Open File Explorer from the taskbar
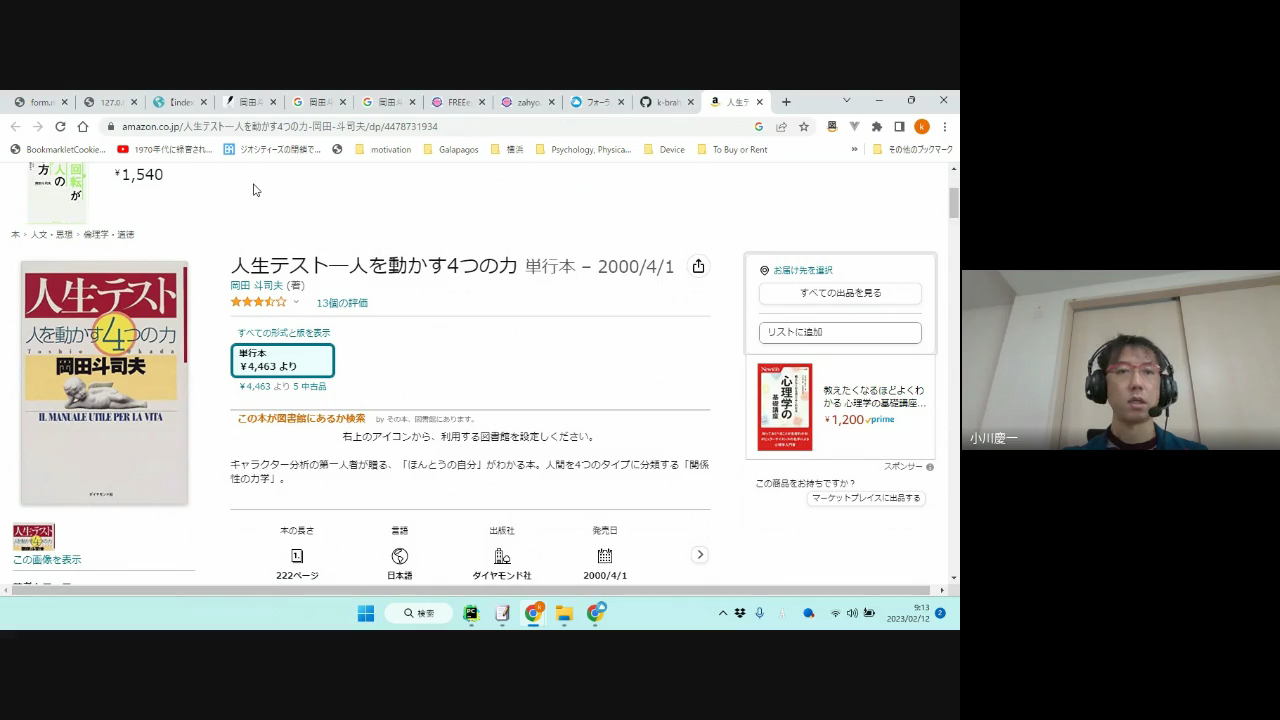The image size is (1280, 720). 564,613
